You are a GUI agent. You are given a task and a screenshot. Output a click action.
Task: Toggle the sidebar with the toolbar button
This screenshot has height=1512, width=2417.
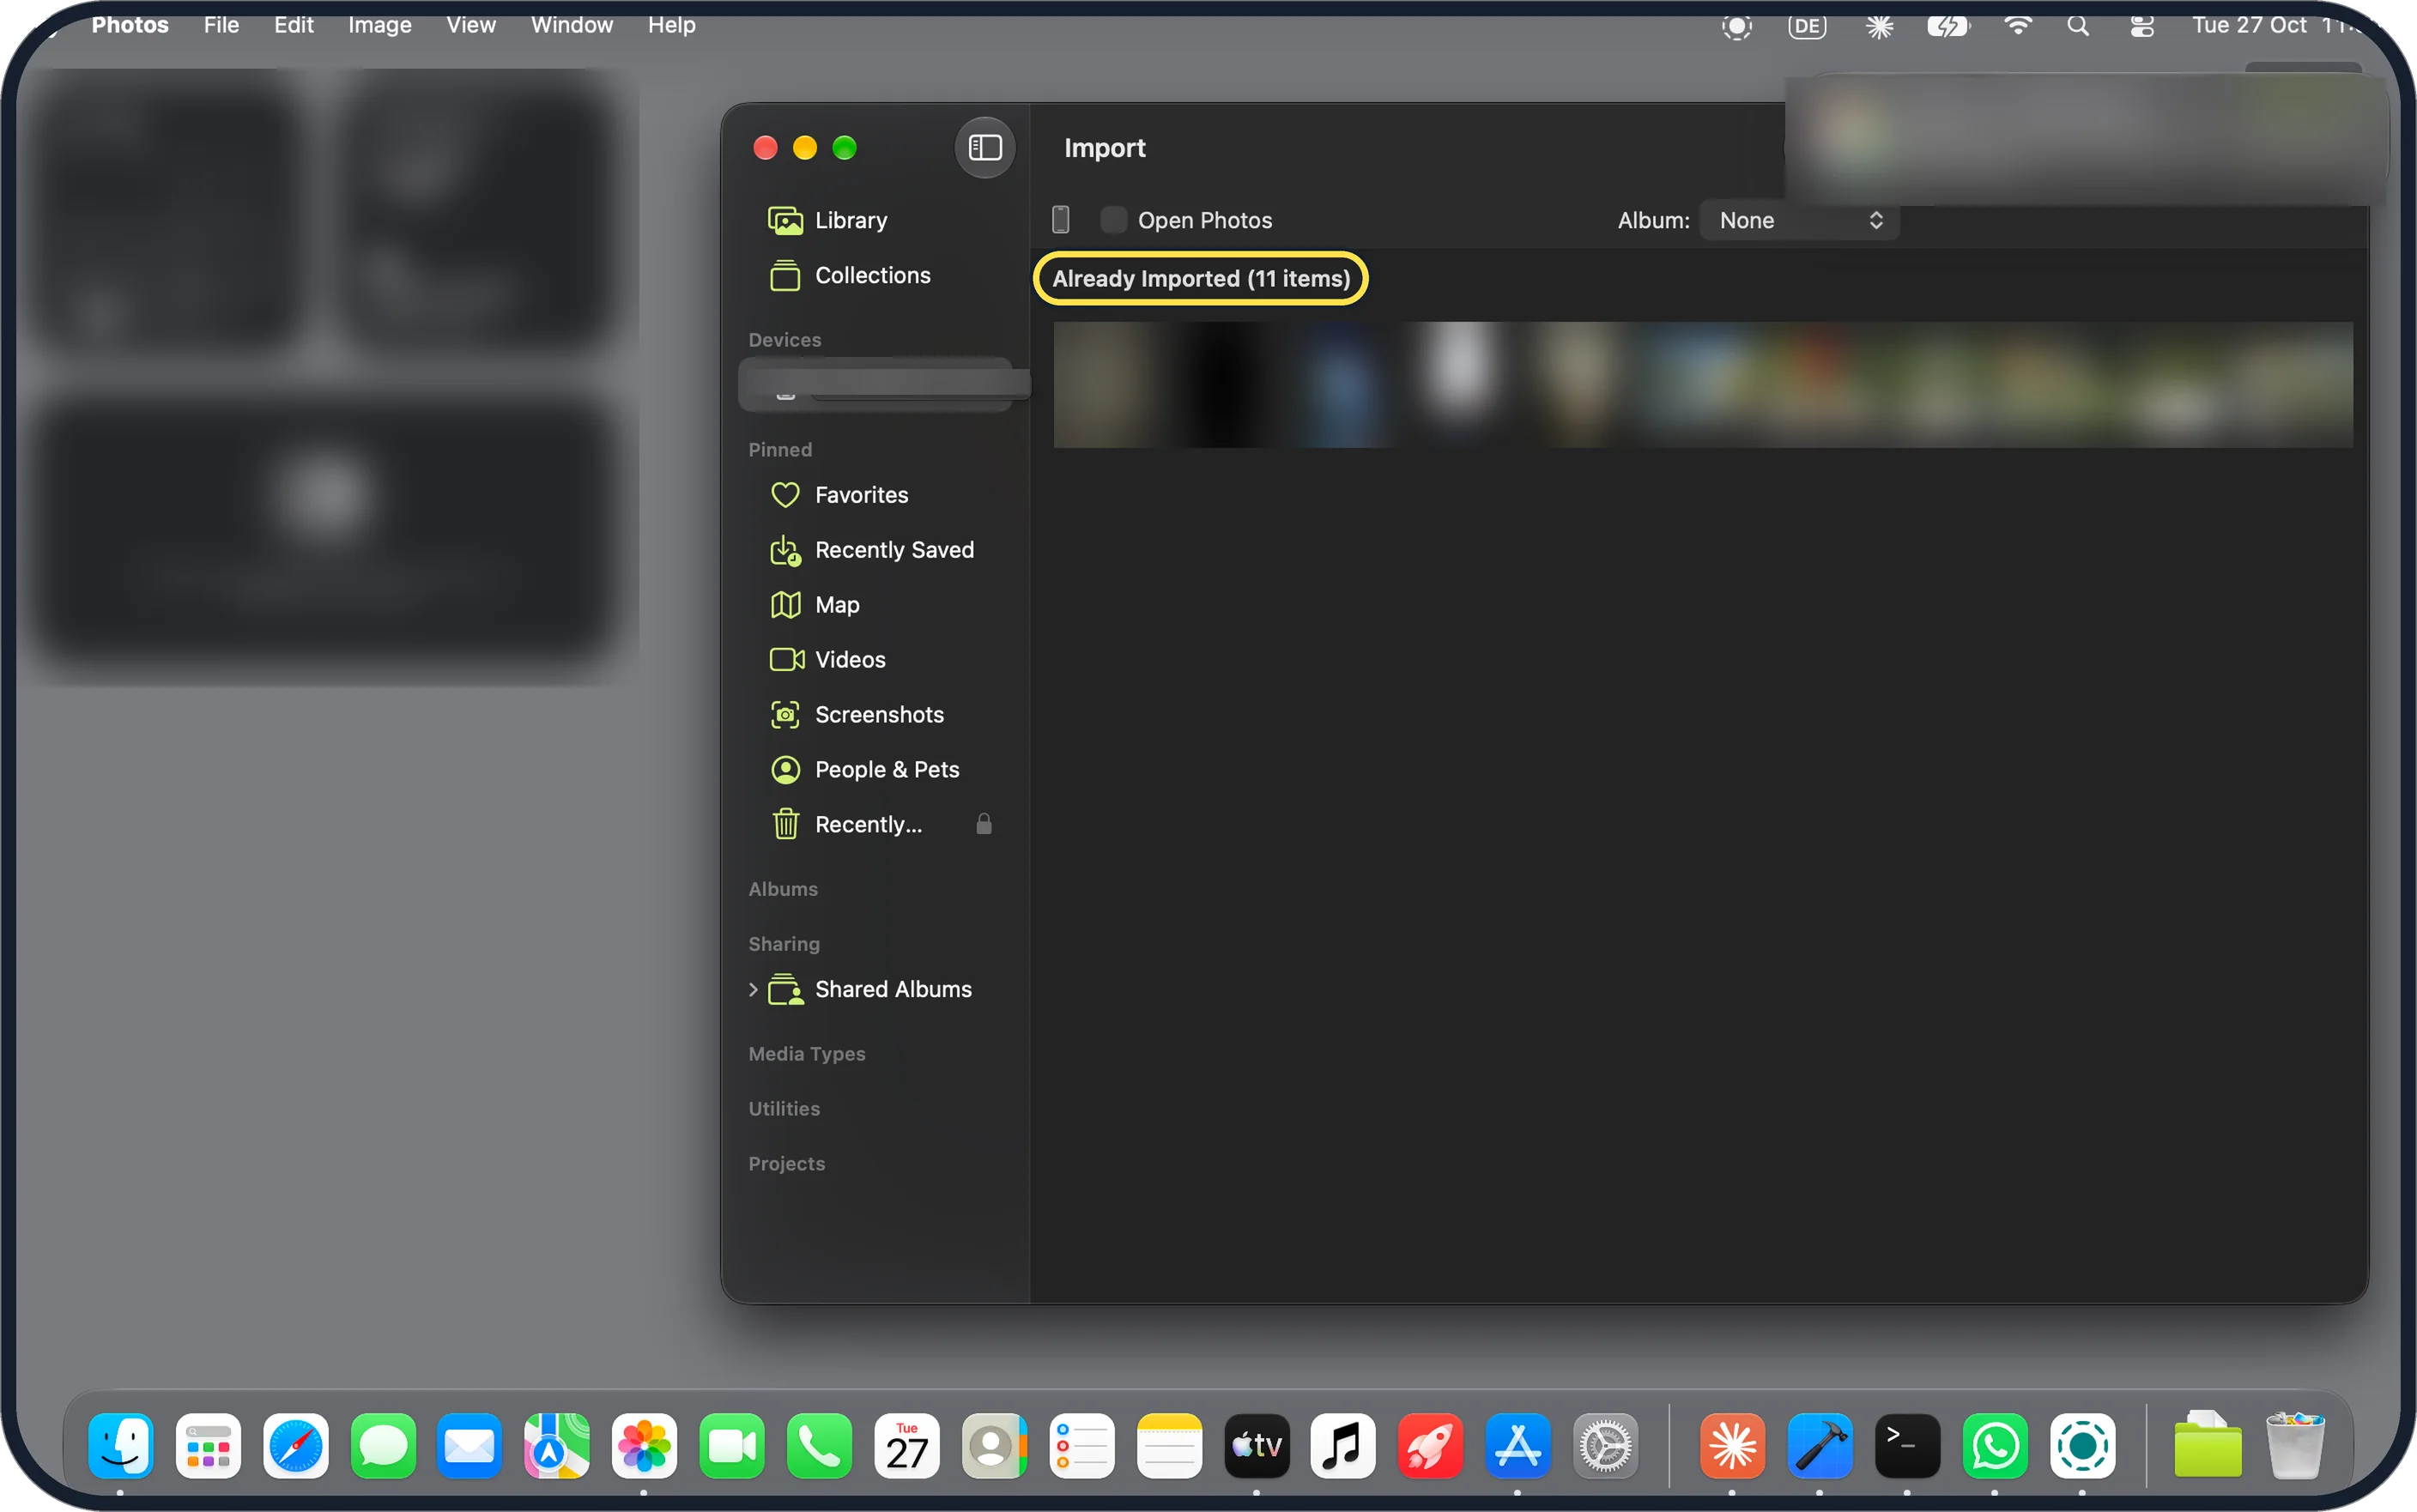[984, 148]
